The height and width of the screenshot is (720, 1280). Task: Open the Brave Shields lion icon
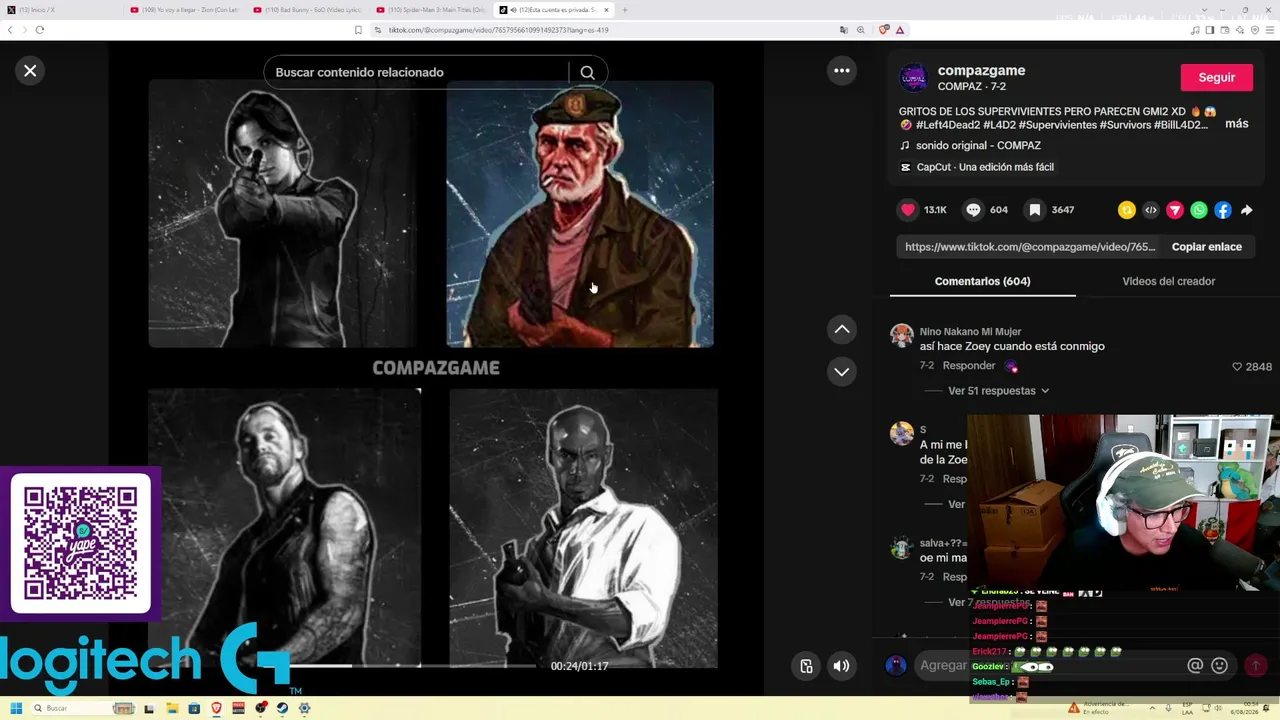tap(884, 30)
